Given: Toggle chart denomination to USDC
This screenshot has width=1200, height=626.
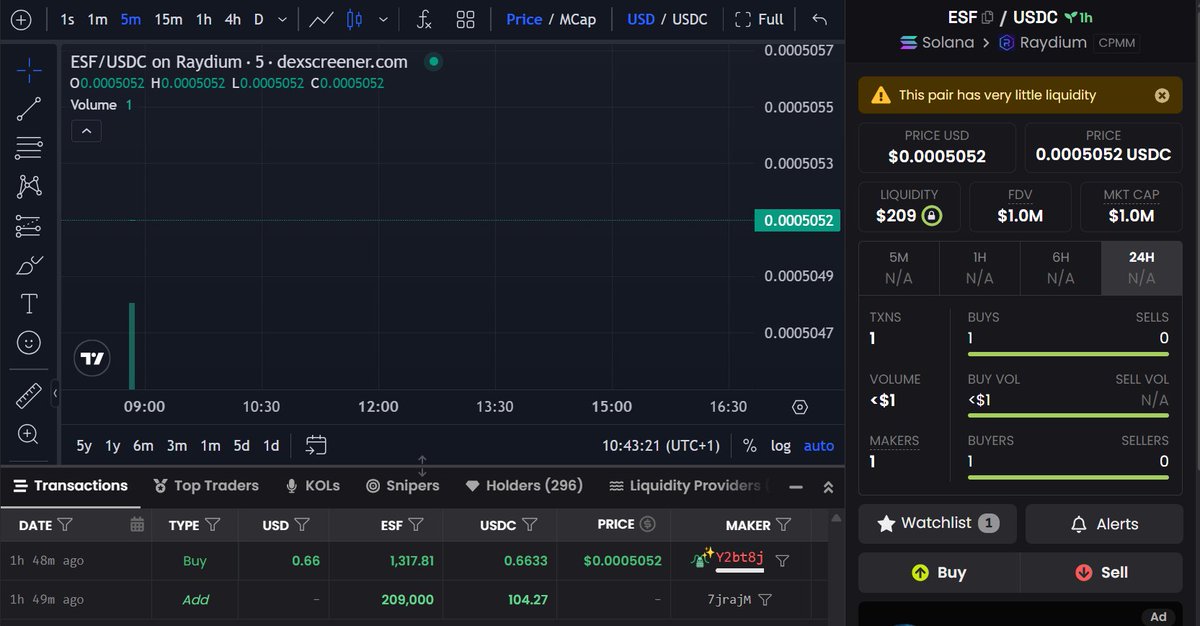Looking at the screenshot, I should [690, 19].
